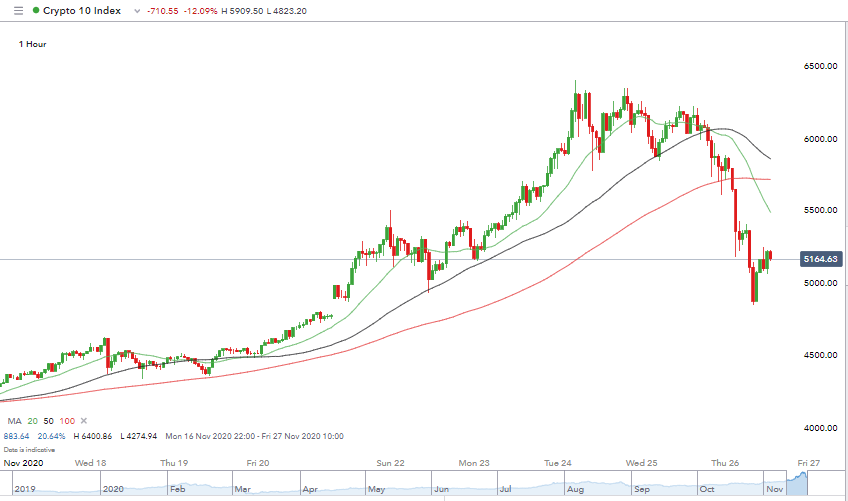Screen dimensions: 848x501
Task: Select the Crypto 10 Index title
Action: click(x=82, y=10)
